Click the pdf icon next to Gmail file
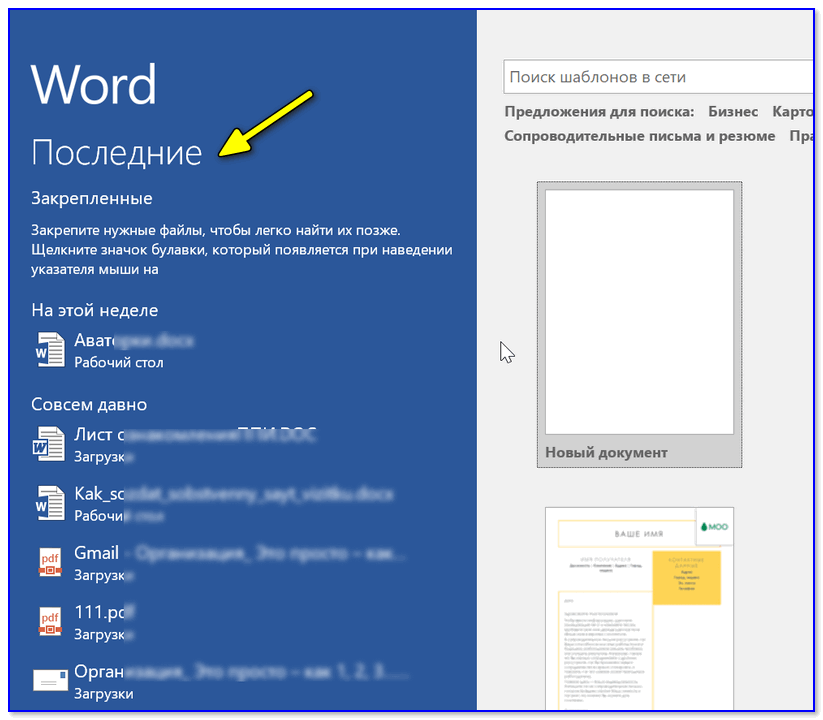 tap(50, 563)
